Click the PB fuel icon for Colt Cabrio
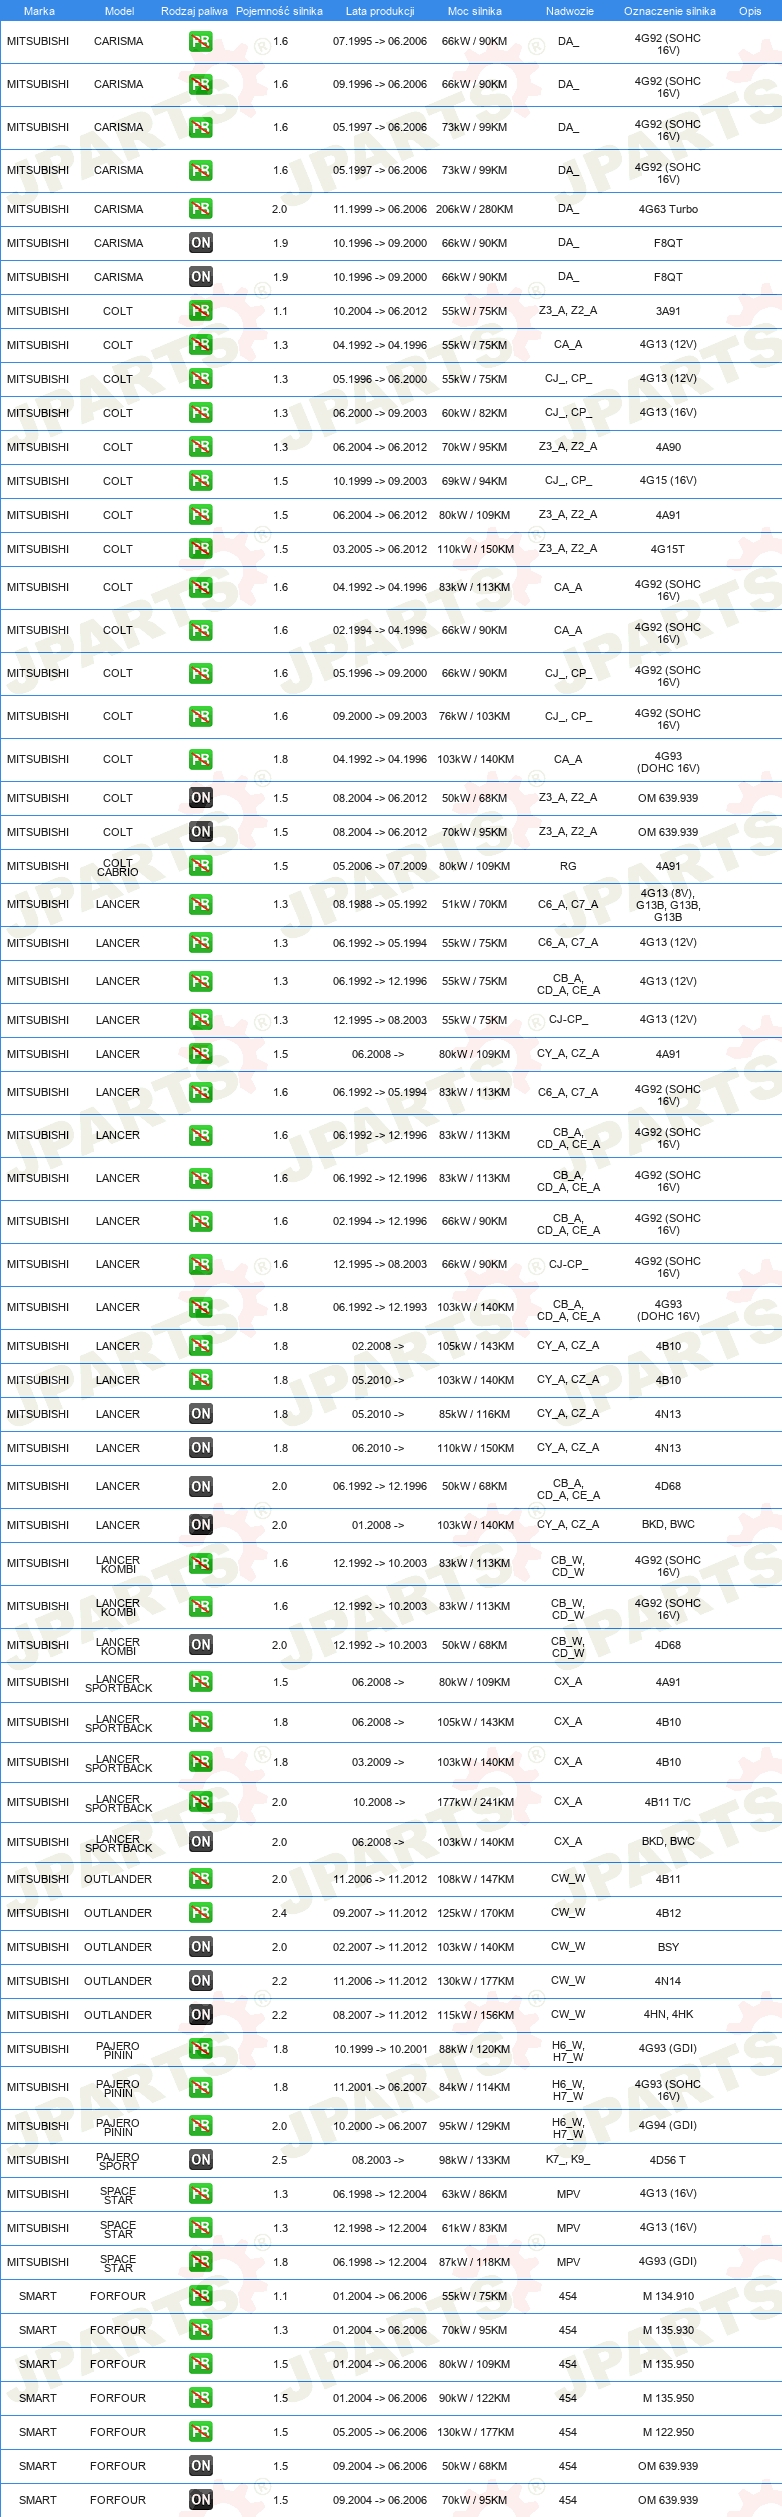Image resolution: width=782 pixels, height=2517 pixels. tap(201, 866)
